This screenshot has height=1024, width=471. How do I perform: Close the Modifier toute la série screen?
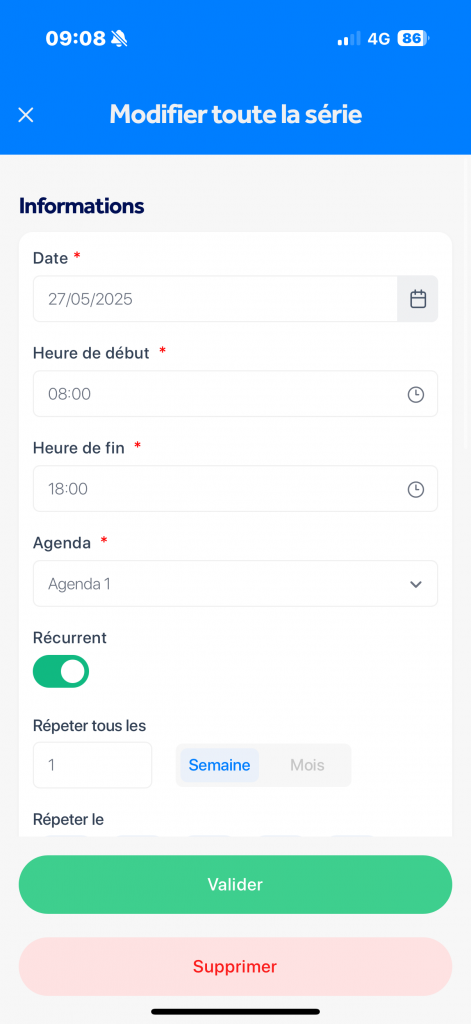pos(25,116)
